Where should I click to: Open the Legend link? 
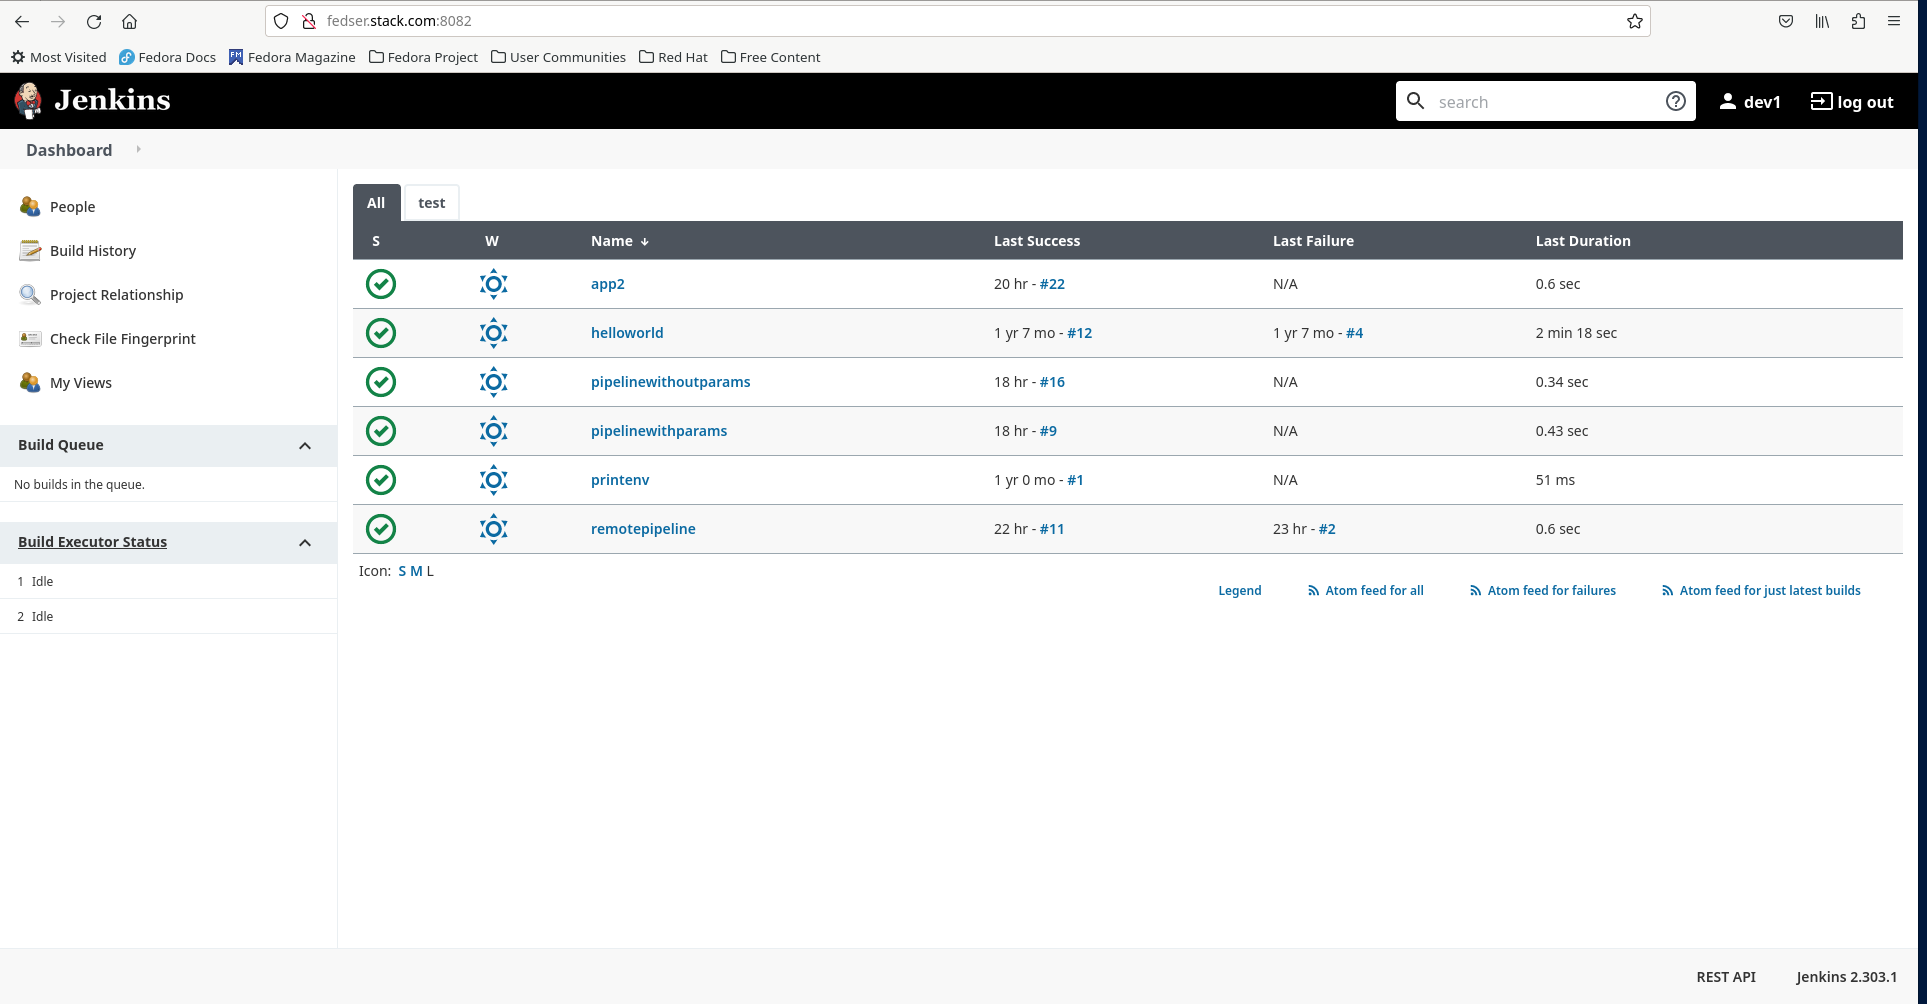point(1239,590)
